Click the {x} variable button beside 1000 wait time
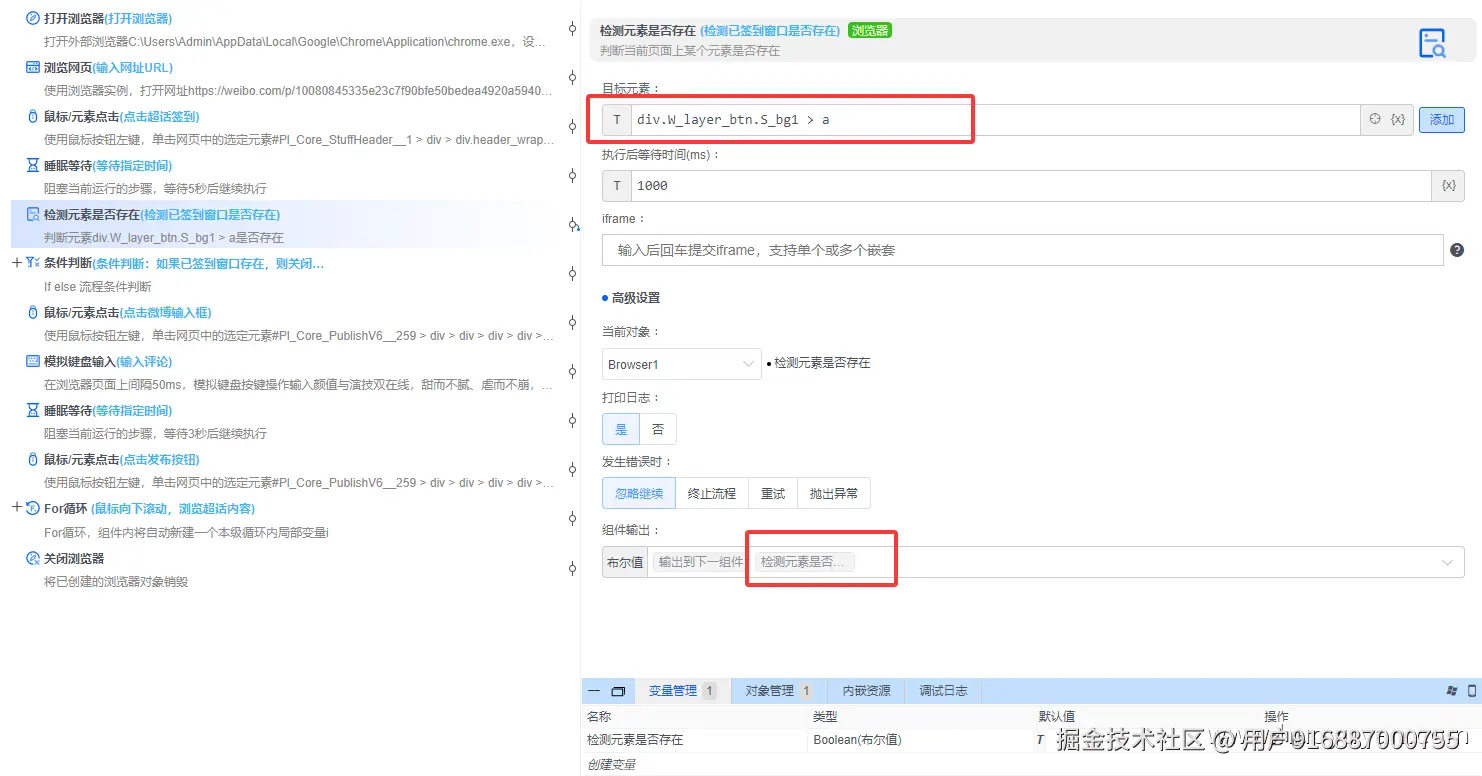 1448,185
